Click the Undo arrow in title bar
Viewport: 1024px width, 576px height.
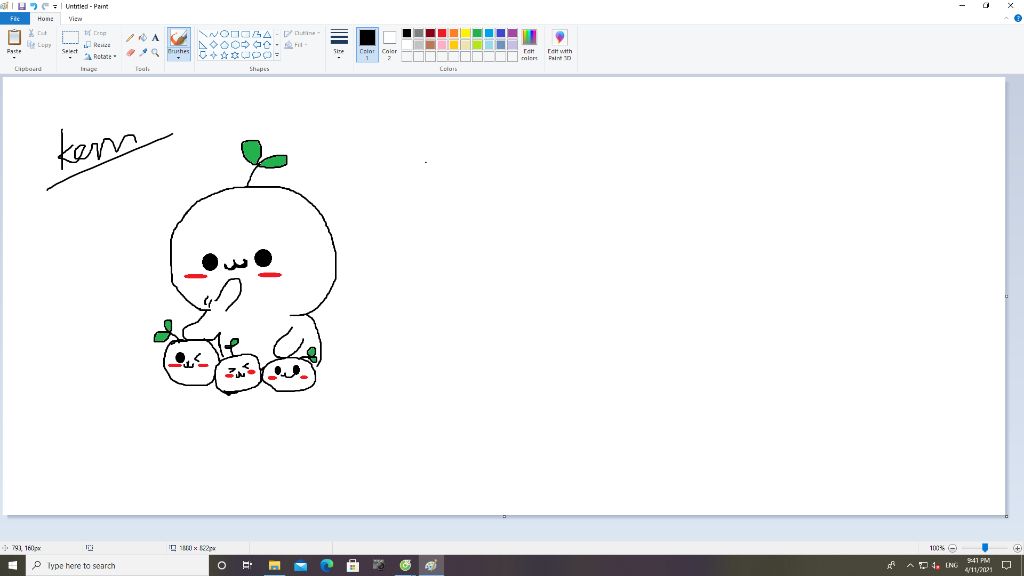point(33,6)
